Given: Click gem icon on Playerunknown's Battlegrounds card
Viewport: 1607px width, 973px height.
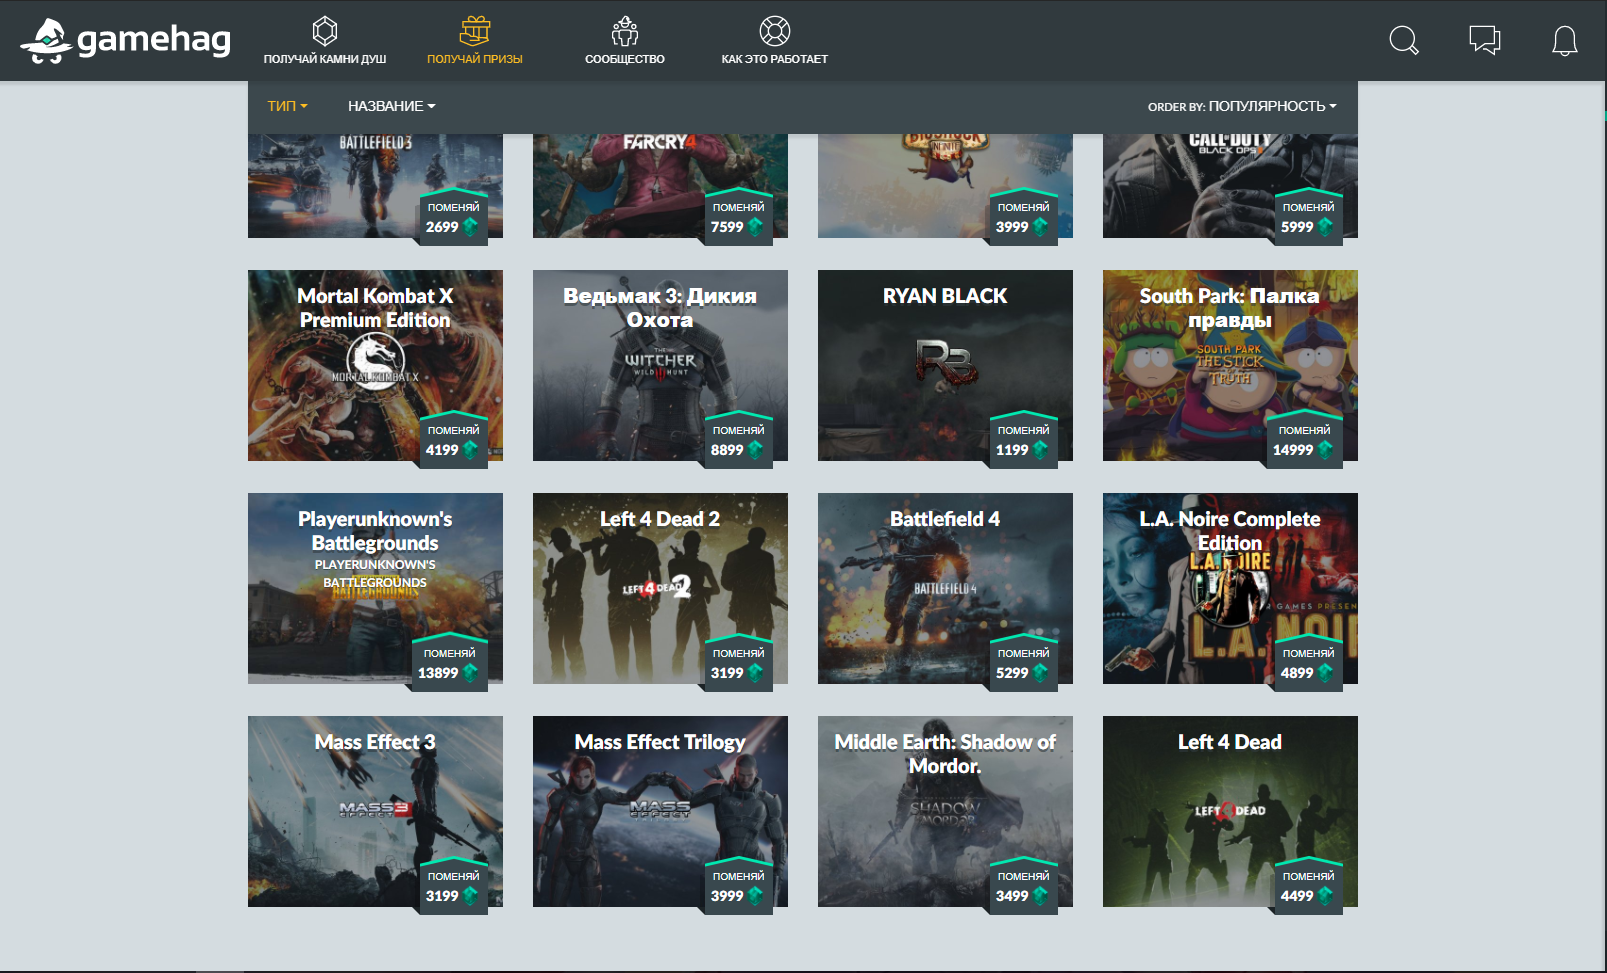Looking at the screenshot, I should (x=470, y=673).
